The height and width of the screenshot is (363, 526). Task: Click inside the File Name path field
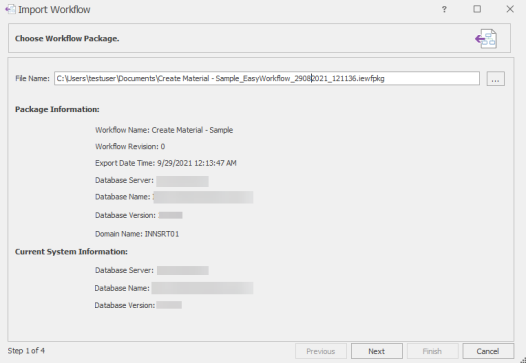pos(267,79)
